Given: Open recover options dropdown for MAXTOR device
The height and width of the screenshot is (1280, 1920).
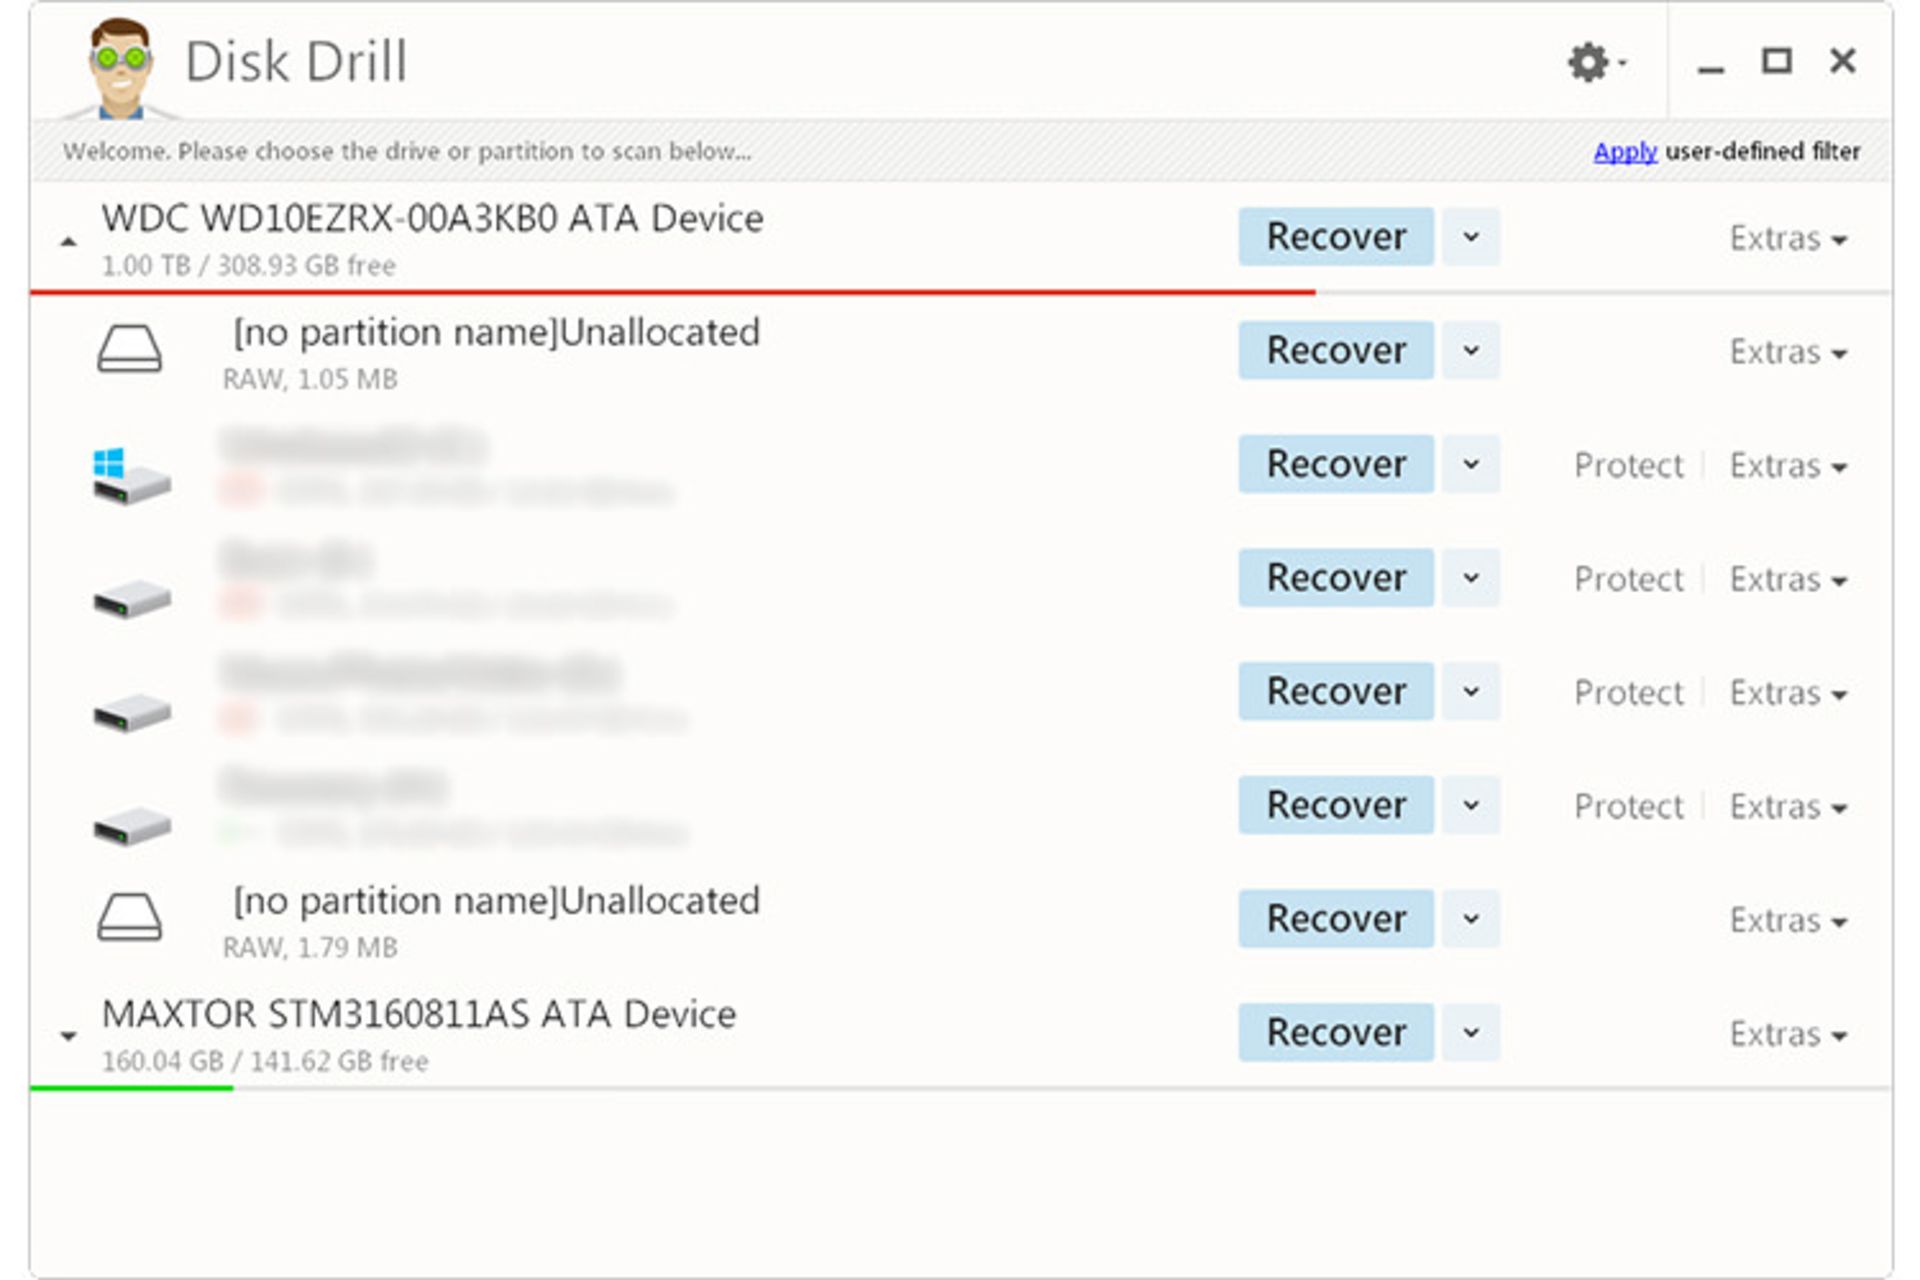Looking at the screenshot, I should click(1471, 1032).
